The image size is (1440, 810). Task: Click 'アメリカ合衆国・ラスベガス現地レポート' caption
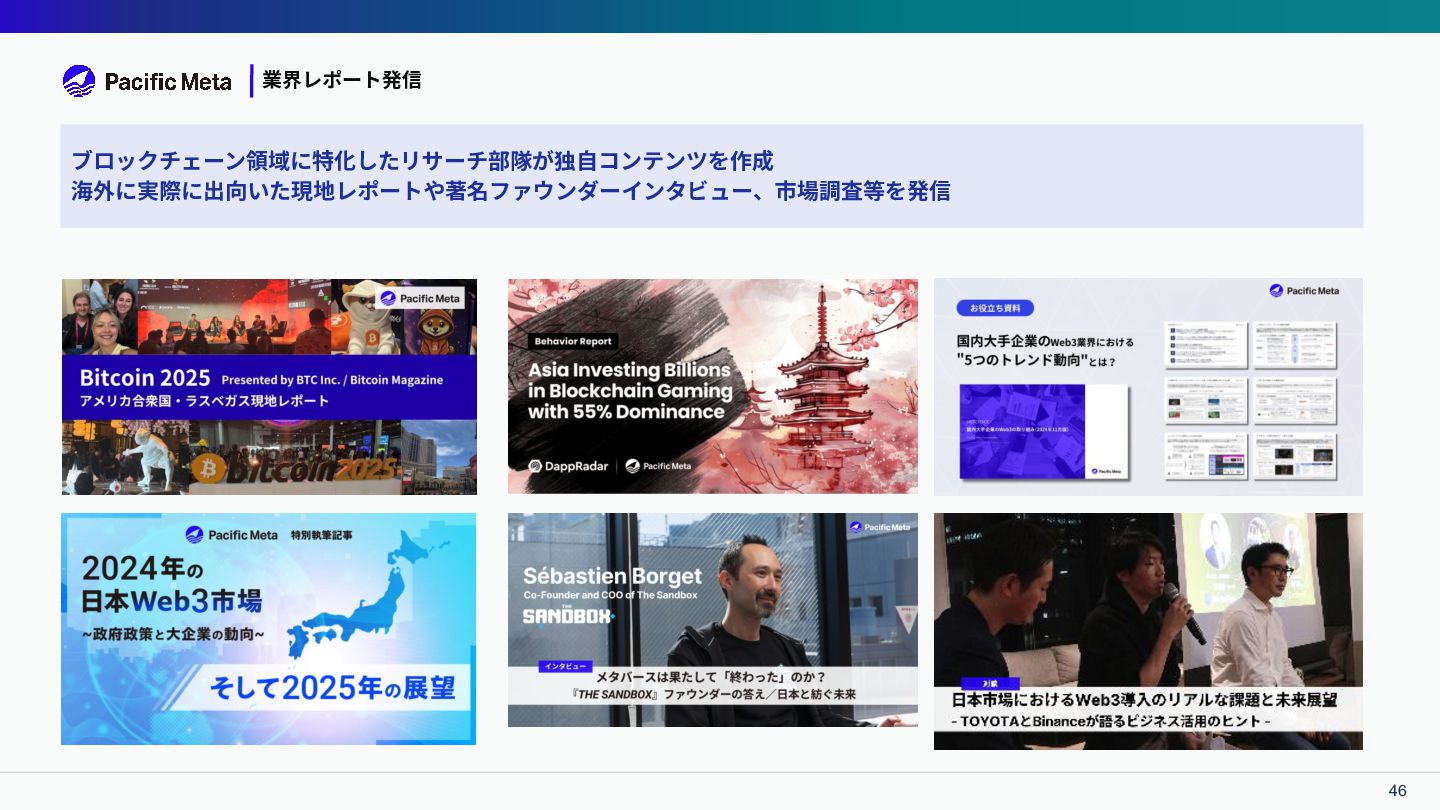204,402
